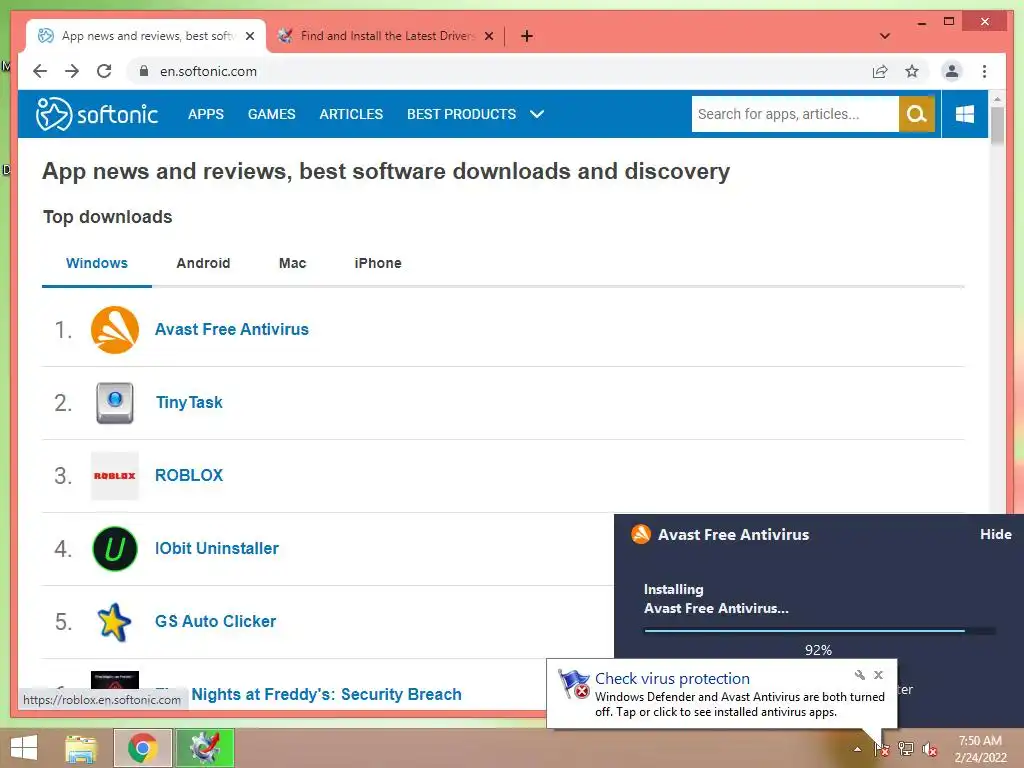1024x768 pixels.
Task: Dismiss the Check virus protection notification
Action: tap(878, 675)
